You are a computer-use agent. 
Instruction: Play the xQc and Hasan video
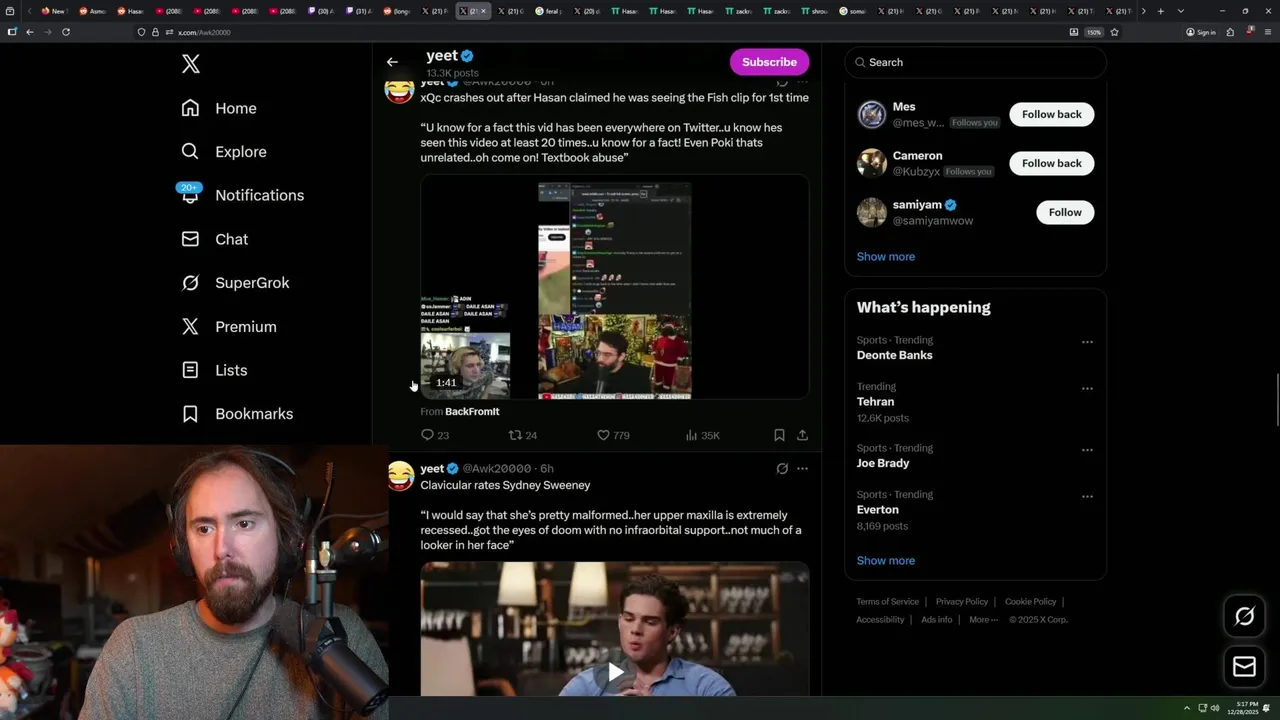pyautogui.click(x=614, y=287)
